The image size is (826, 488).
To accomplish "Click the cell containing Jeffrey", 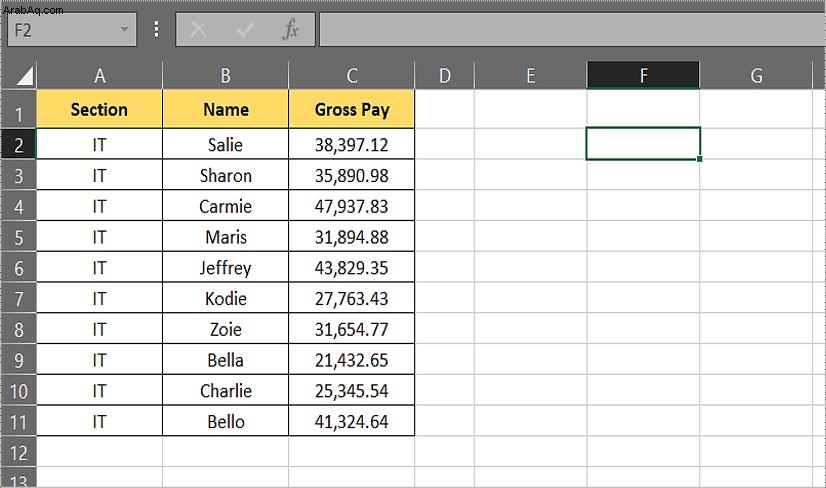I will point(225,267).
